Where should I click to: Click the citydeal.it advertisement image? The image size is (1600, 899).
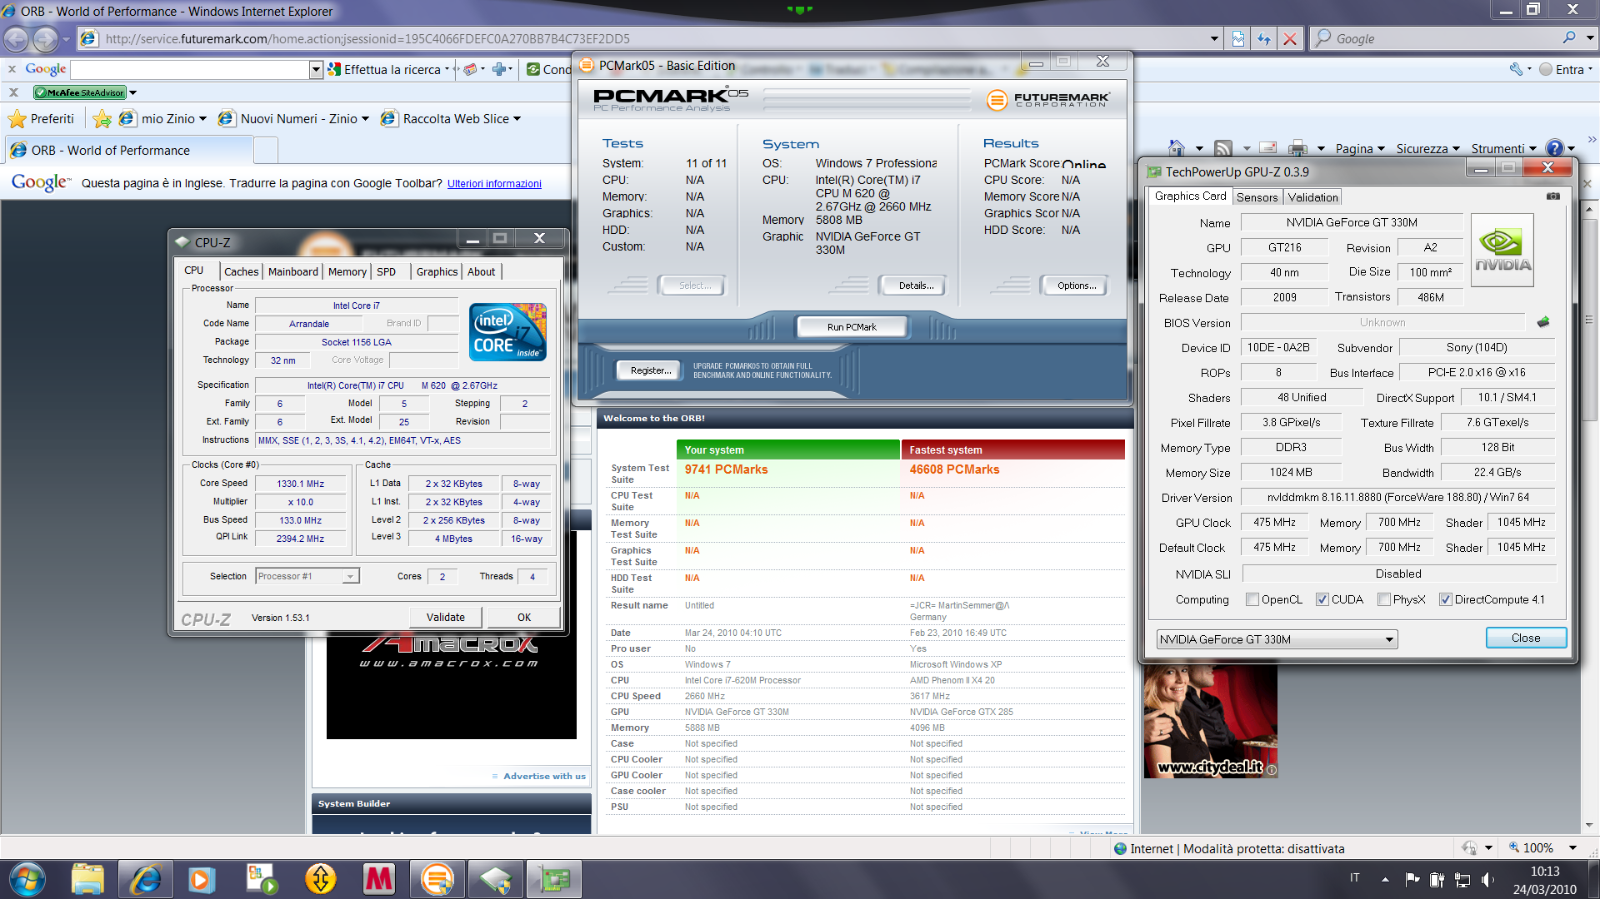(x=1210, y=721)
